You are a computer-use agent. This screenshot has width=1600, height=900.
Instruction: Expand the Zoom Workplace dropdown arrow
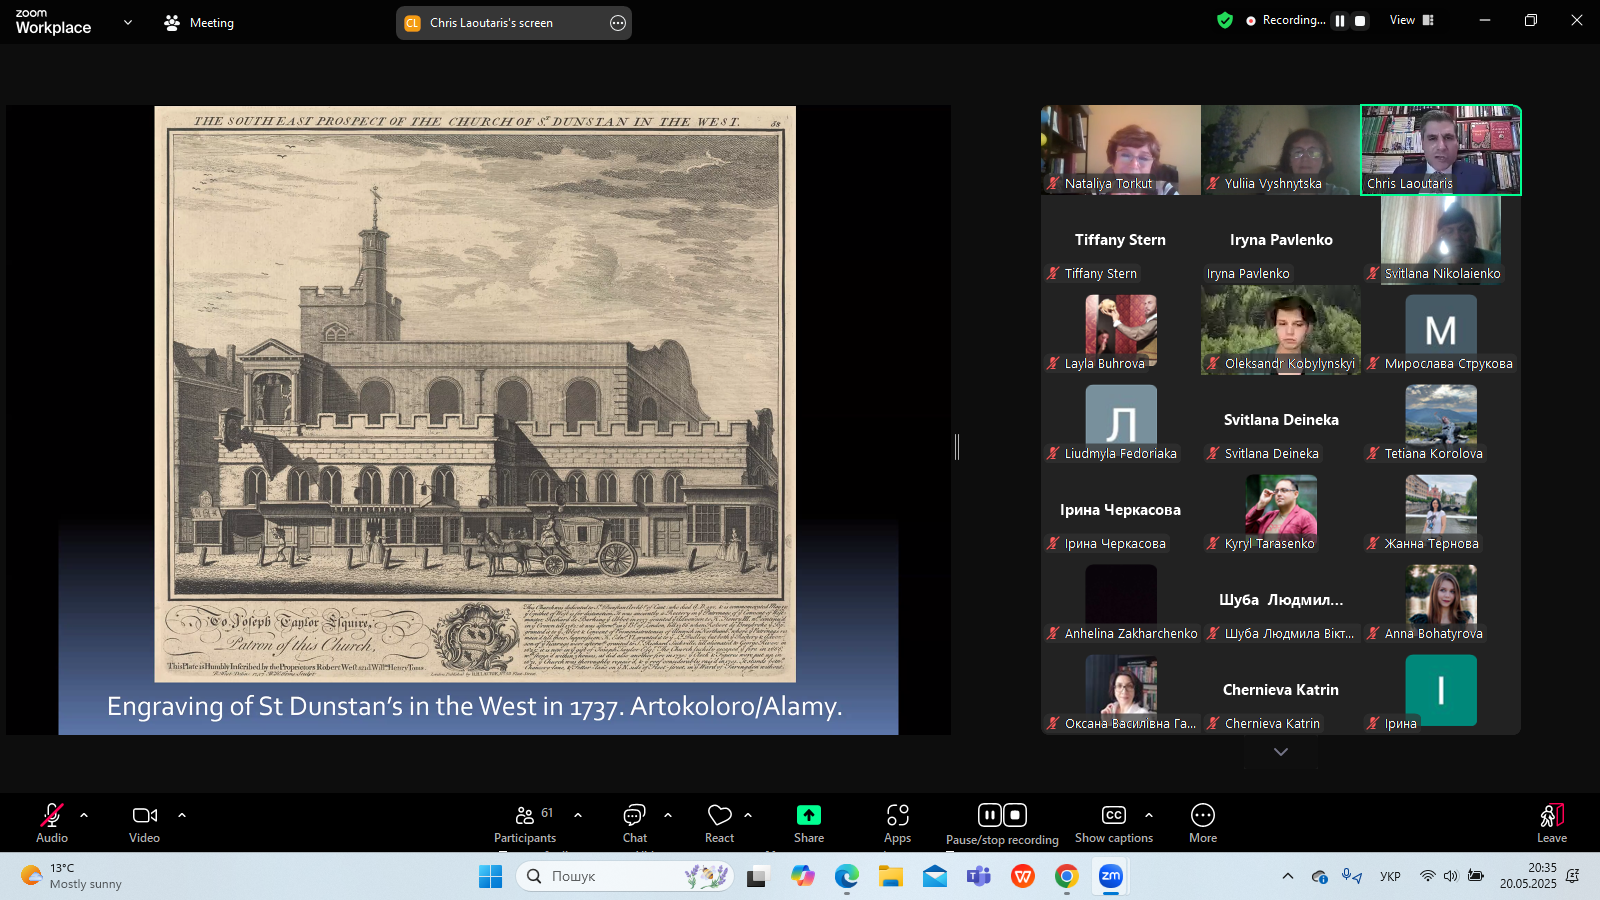tap(127, 22)
